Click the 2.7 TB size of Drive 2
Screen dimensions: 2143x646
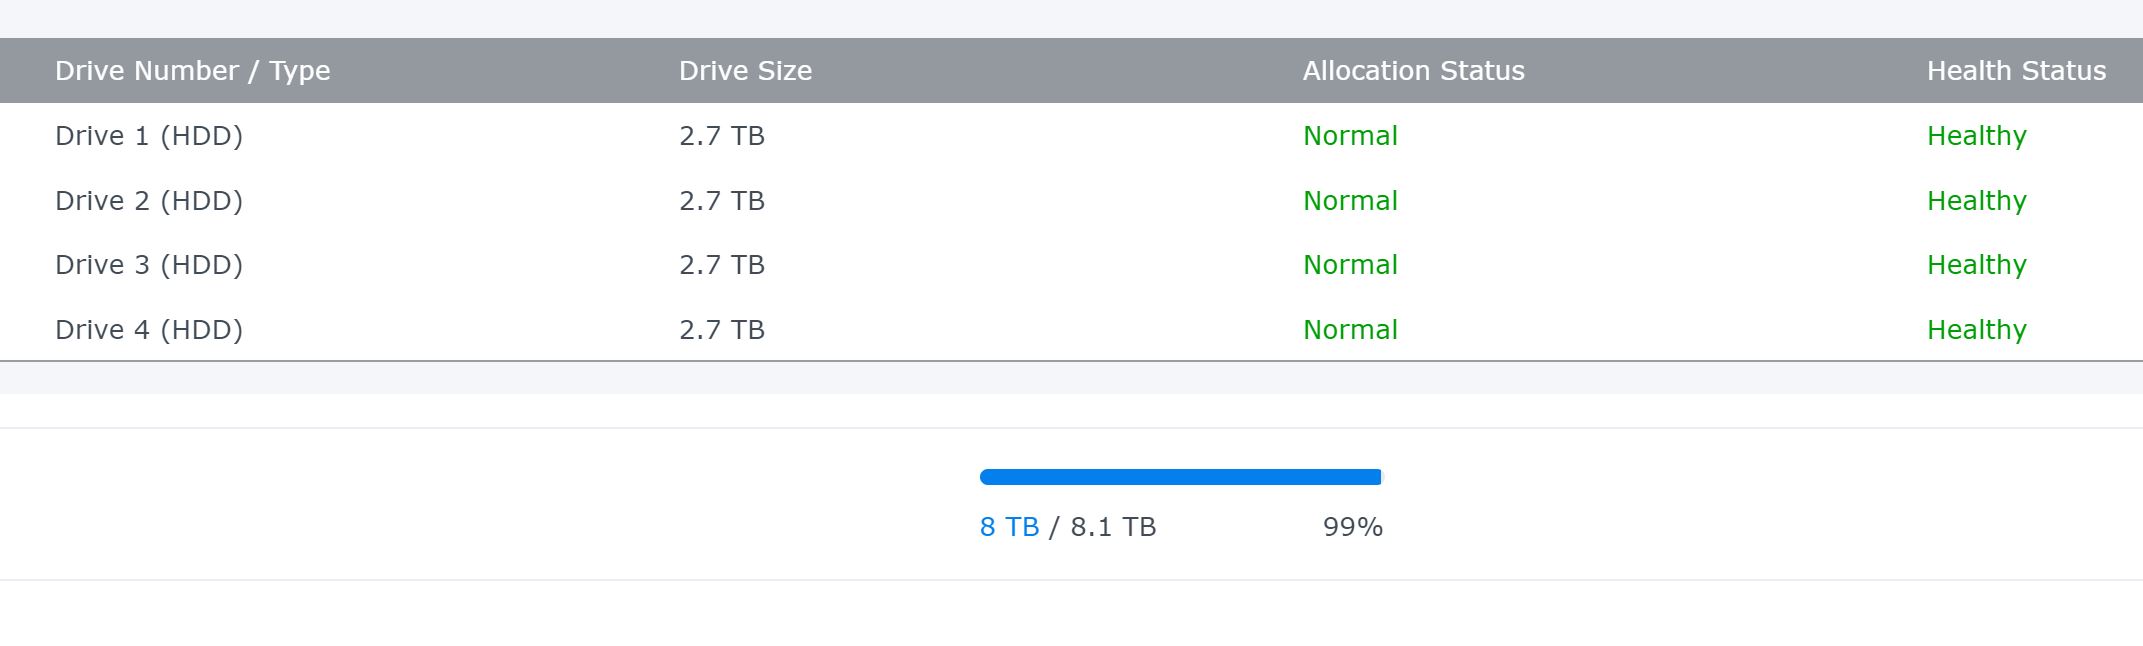pos(722,200)
